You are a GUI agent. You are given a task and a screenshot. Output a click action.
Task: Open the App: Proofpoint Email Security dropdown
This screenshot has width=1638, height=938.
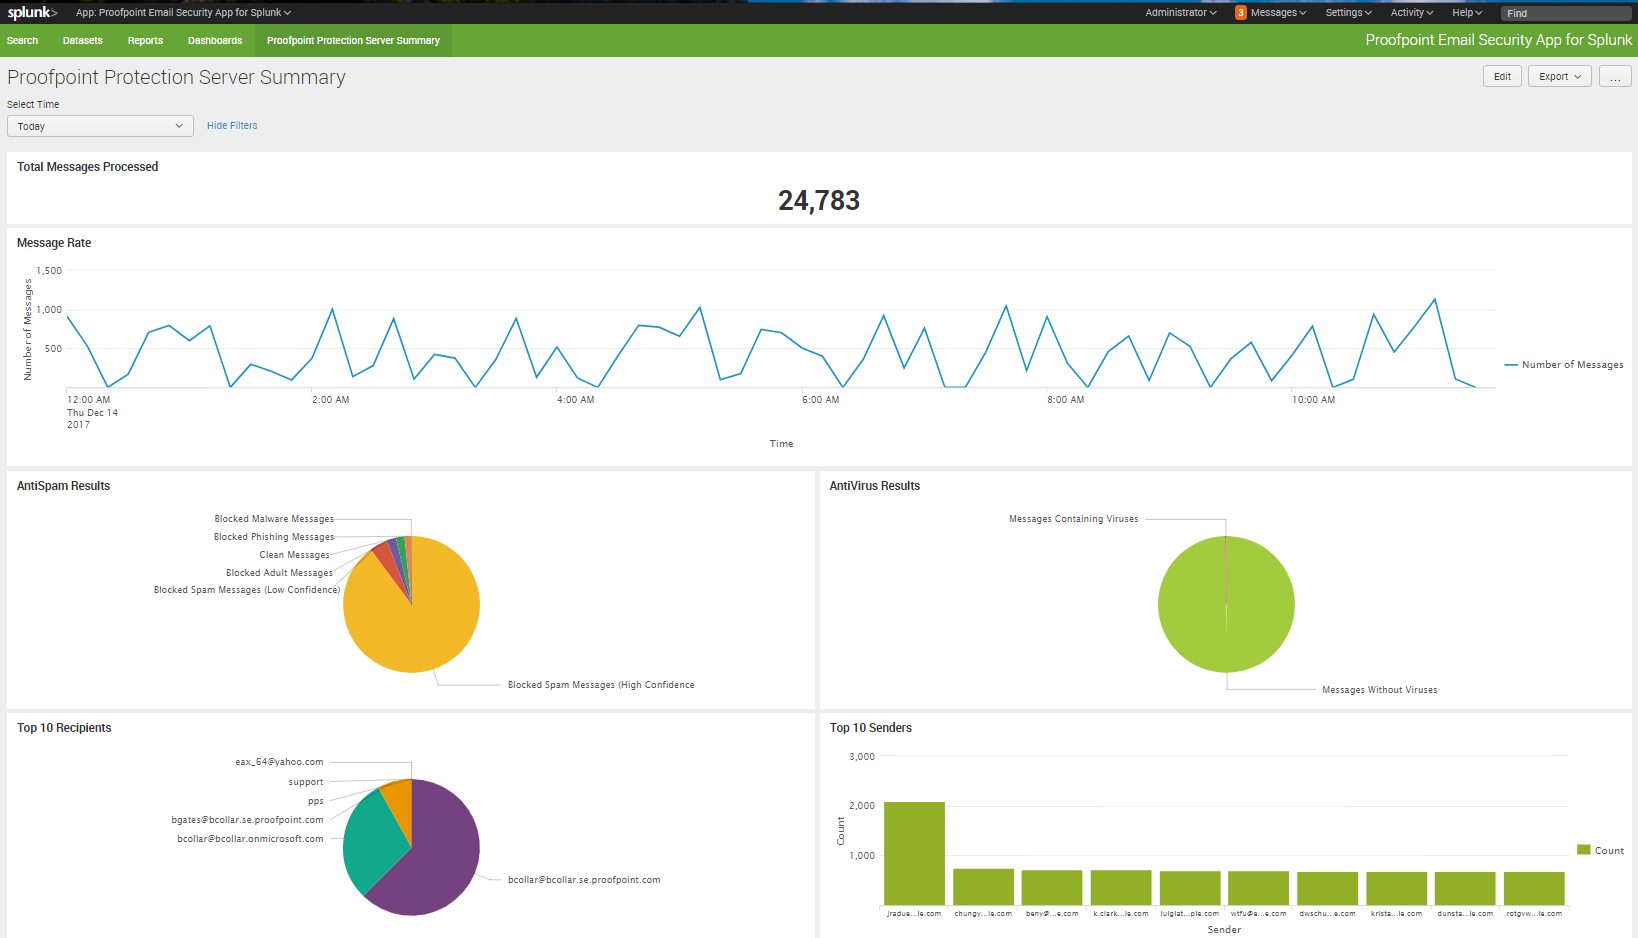(x=183, y=13)
